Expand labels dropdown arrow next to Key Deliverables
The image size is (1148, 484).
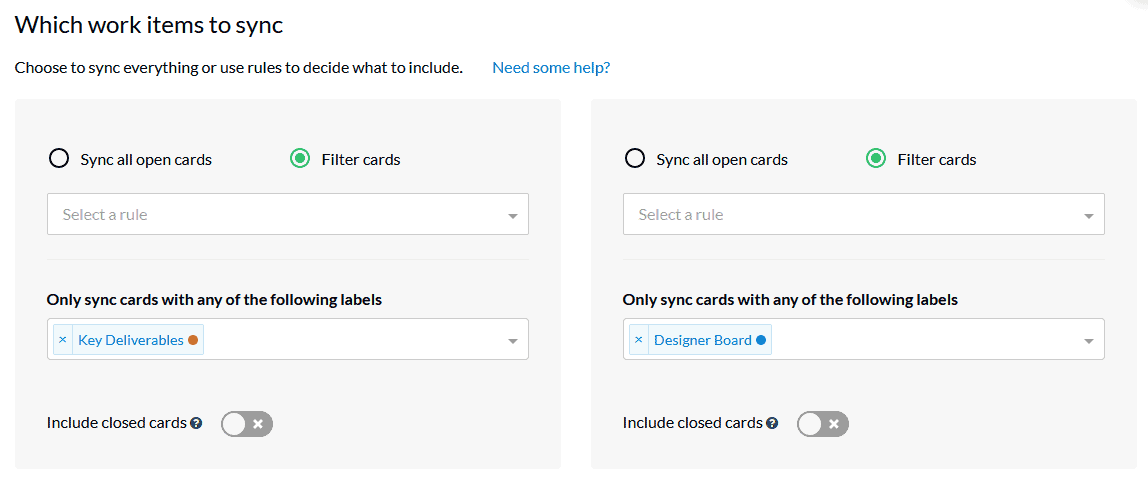pyautogui.click(x=512, y=341)
